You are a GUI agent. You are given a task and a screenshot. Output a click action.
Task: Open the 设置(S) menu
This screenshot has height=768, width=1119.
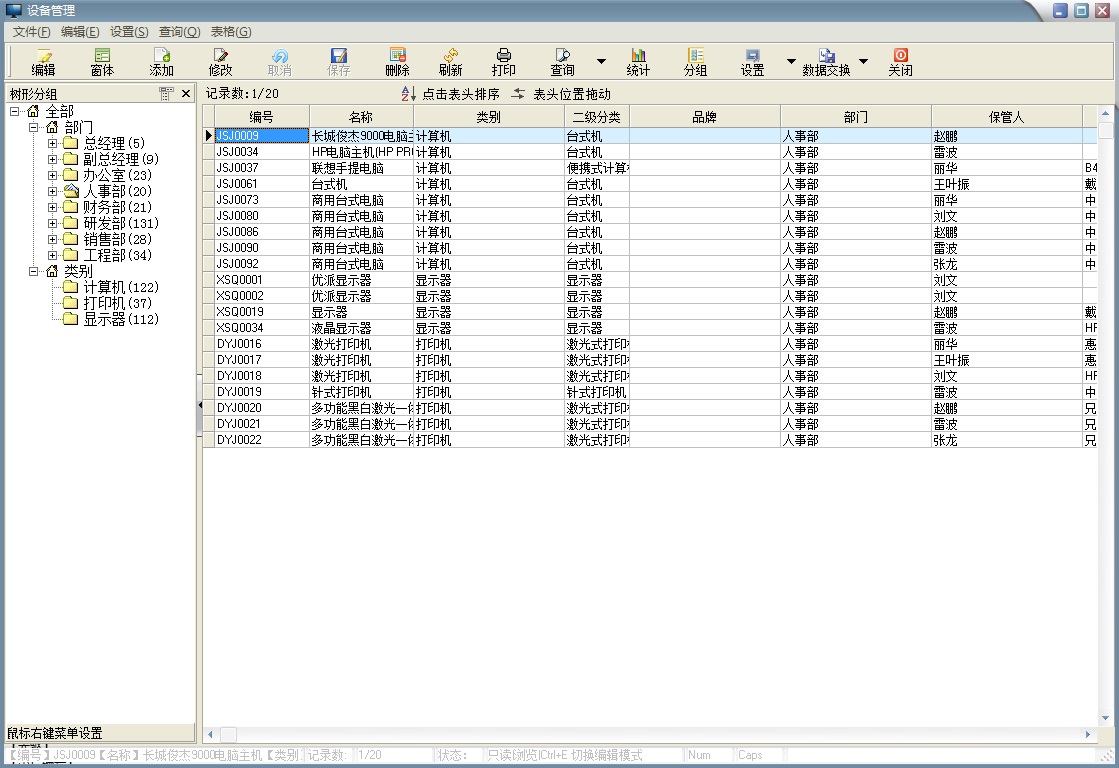[x=129, y=32]
